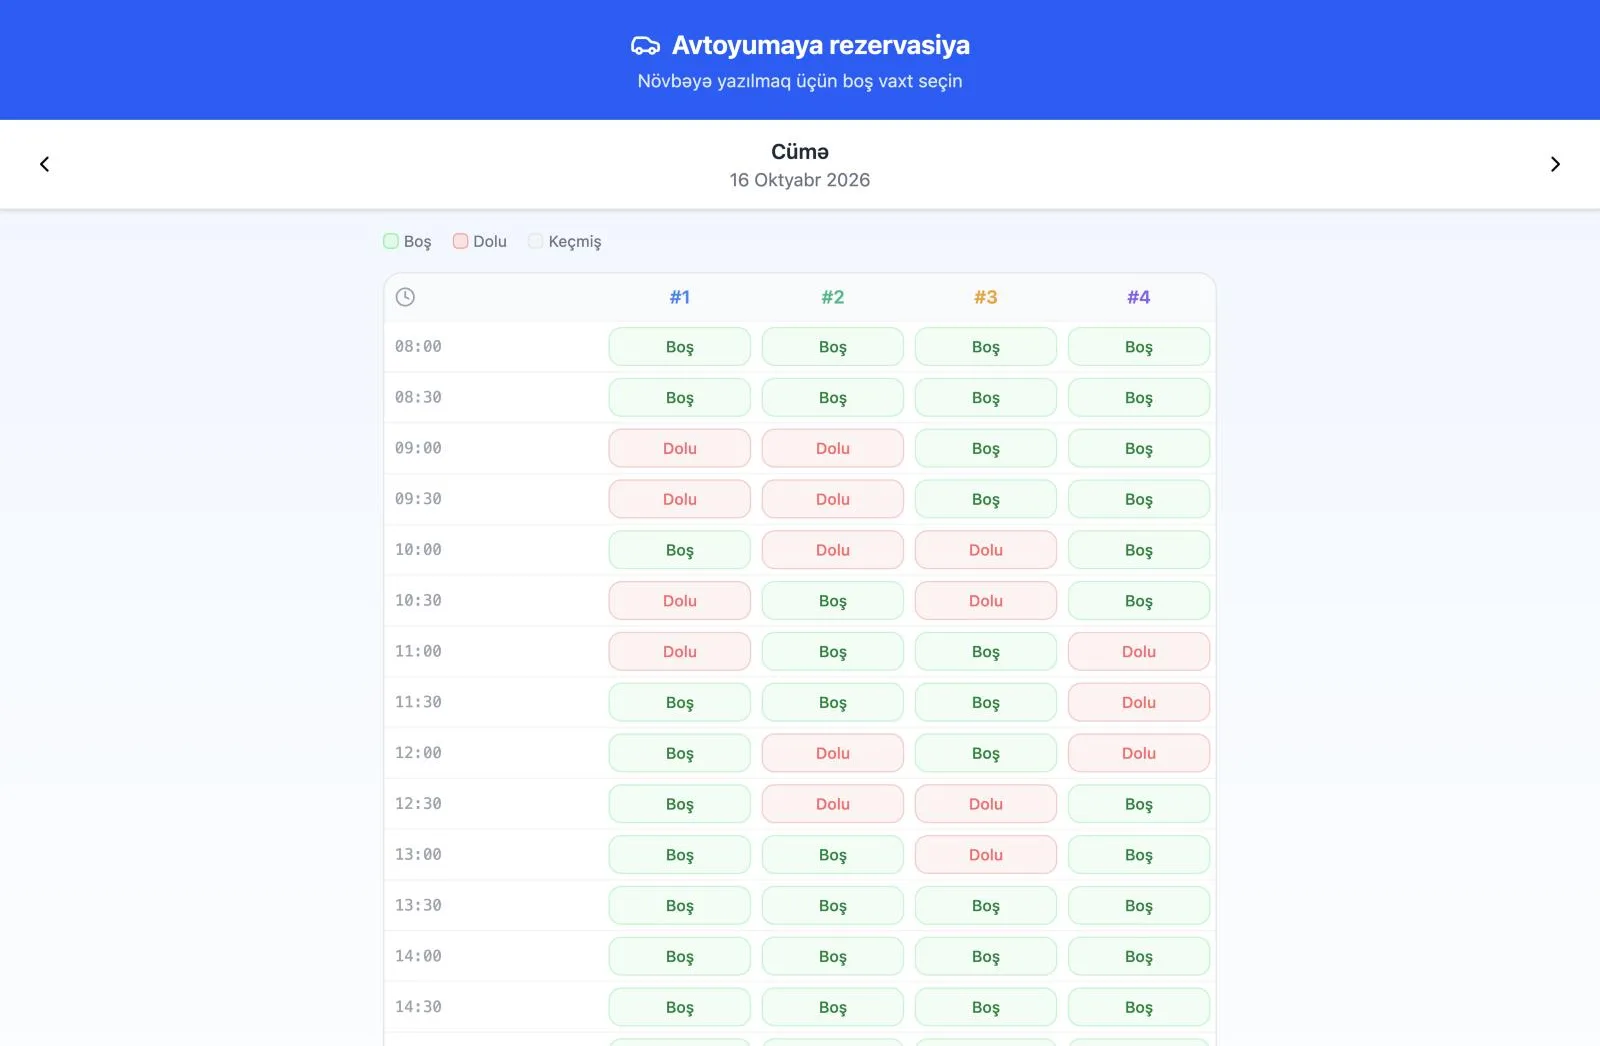Click the gray Keçmiş legend swatch
The width and height of the screenshot is (1600, 1046).
pos(536,241)
